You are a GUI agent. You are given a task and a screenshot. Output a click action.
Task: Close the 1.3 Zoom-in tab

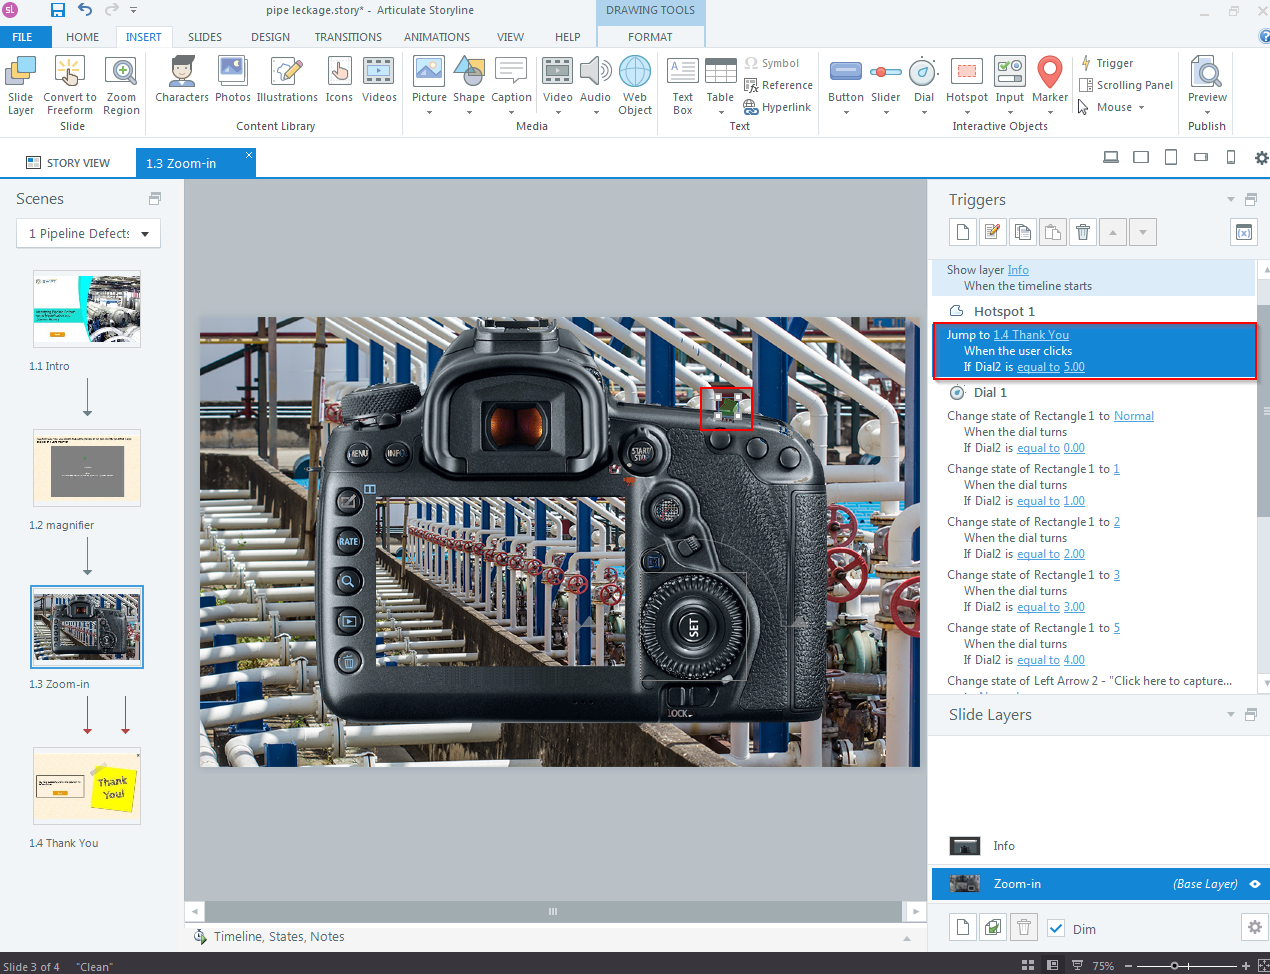[x=249, y=154]
